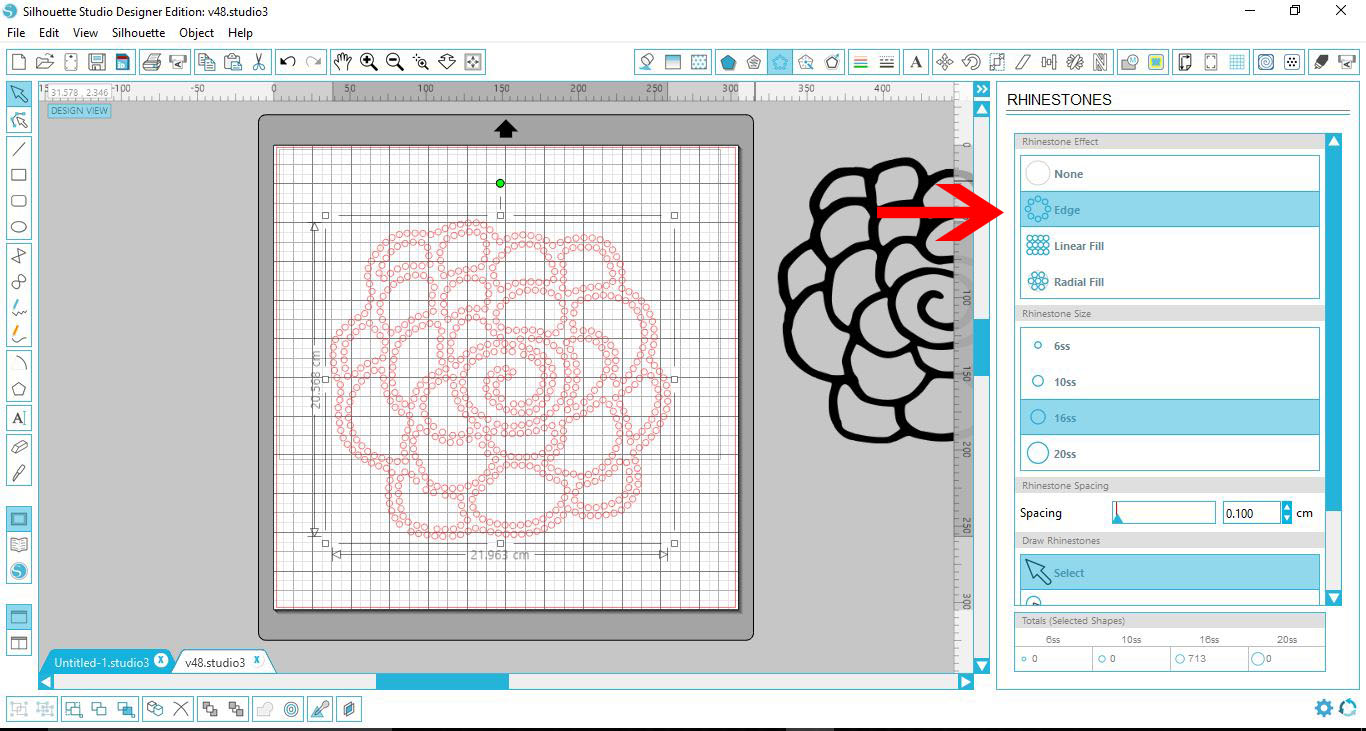Screen dimensions: 1366x731
Task: Set rhinestone effect to None
Action: 1168,173
